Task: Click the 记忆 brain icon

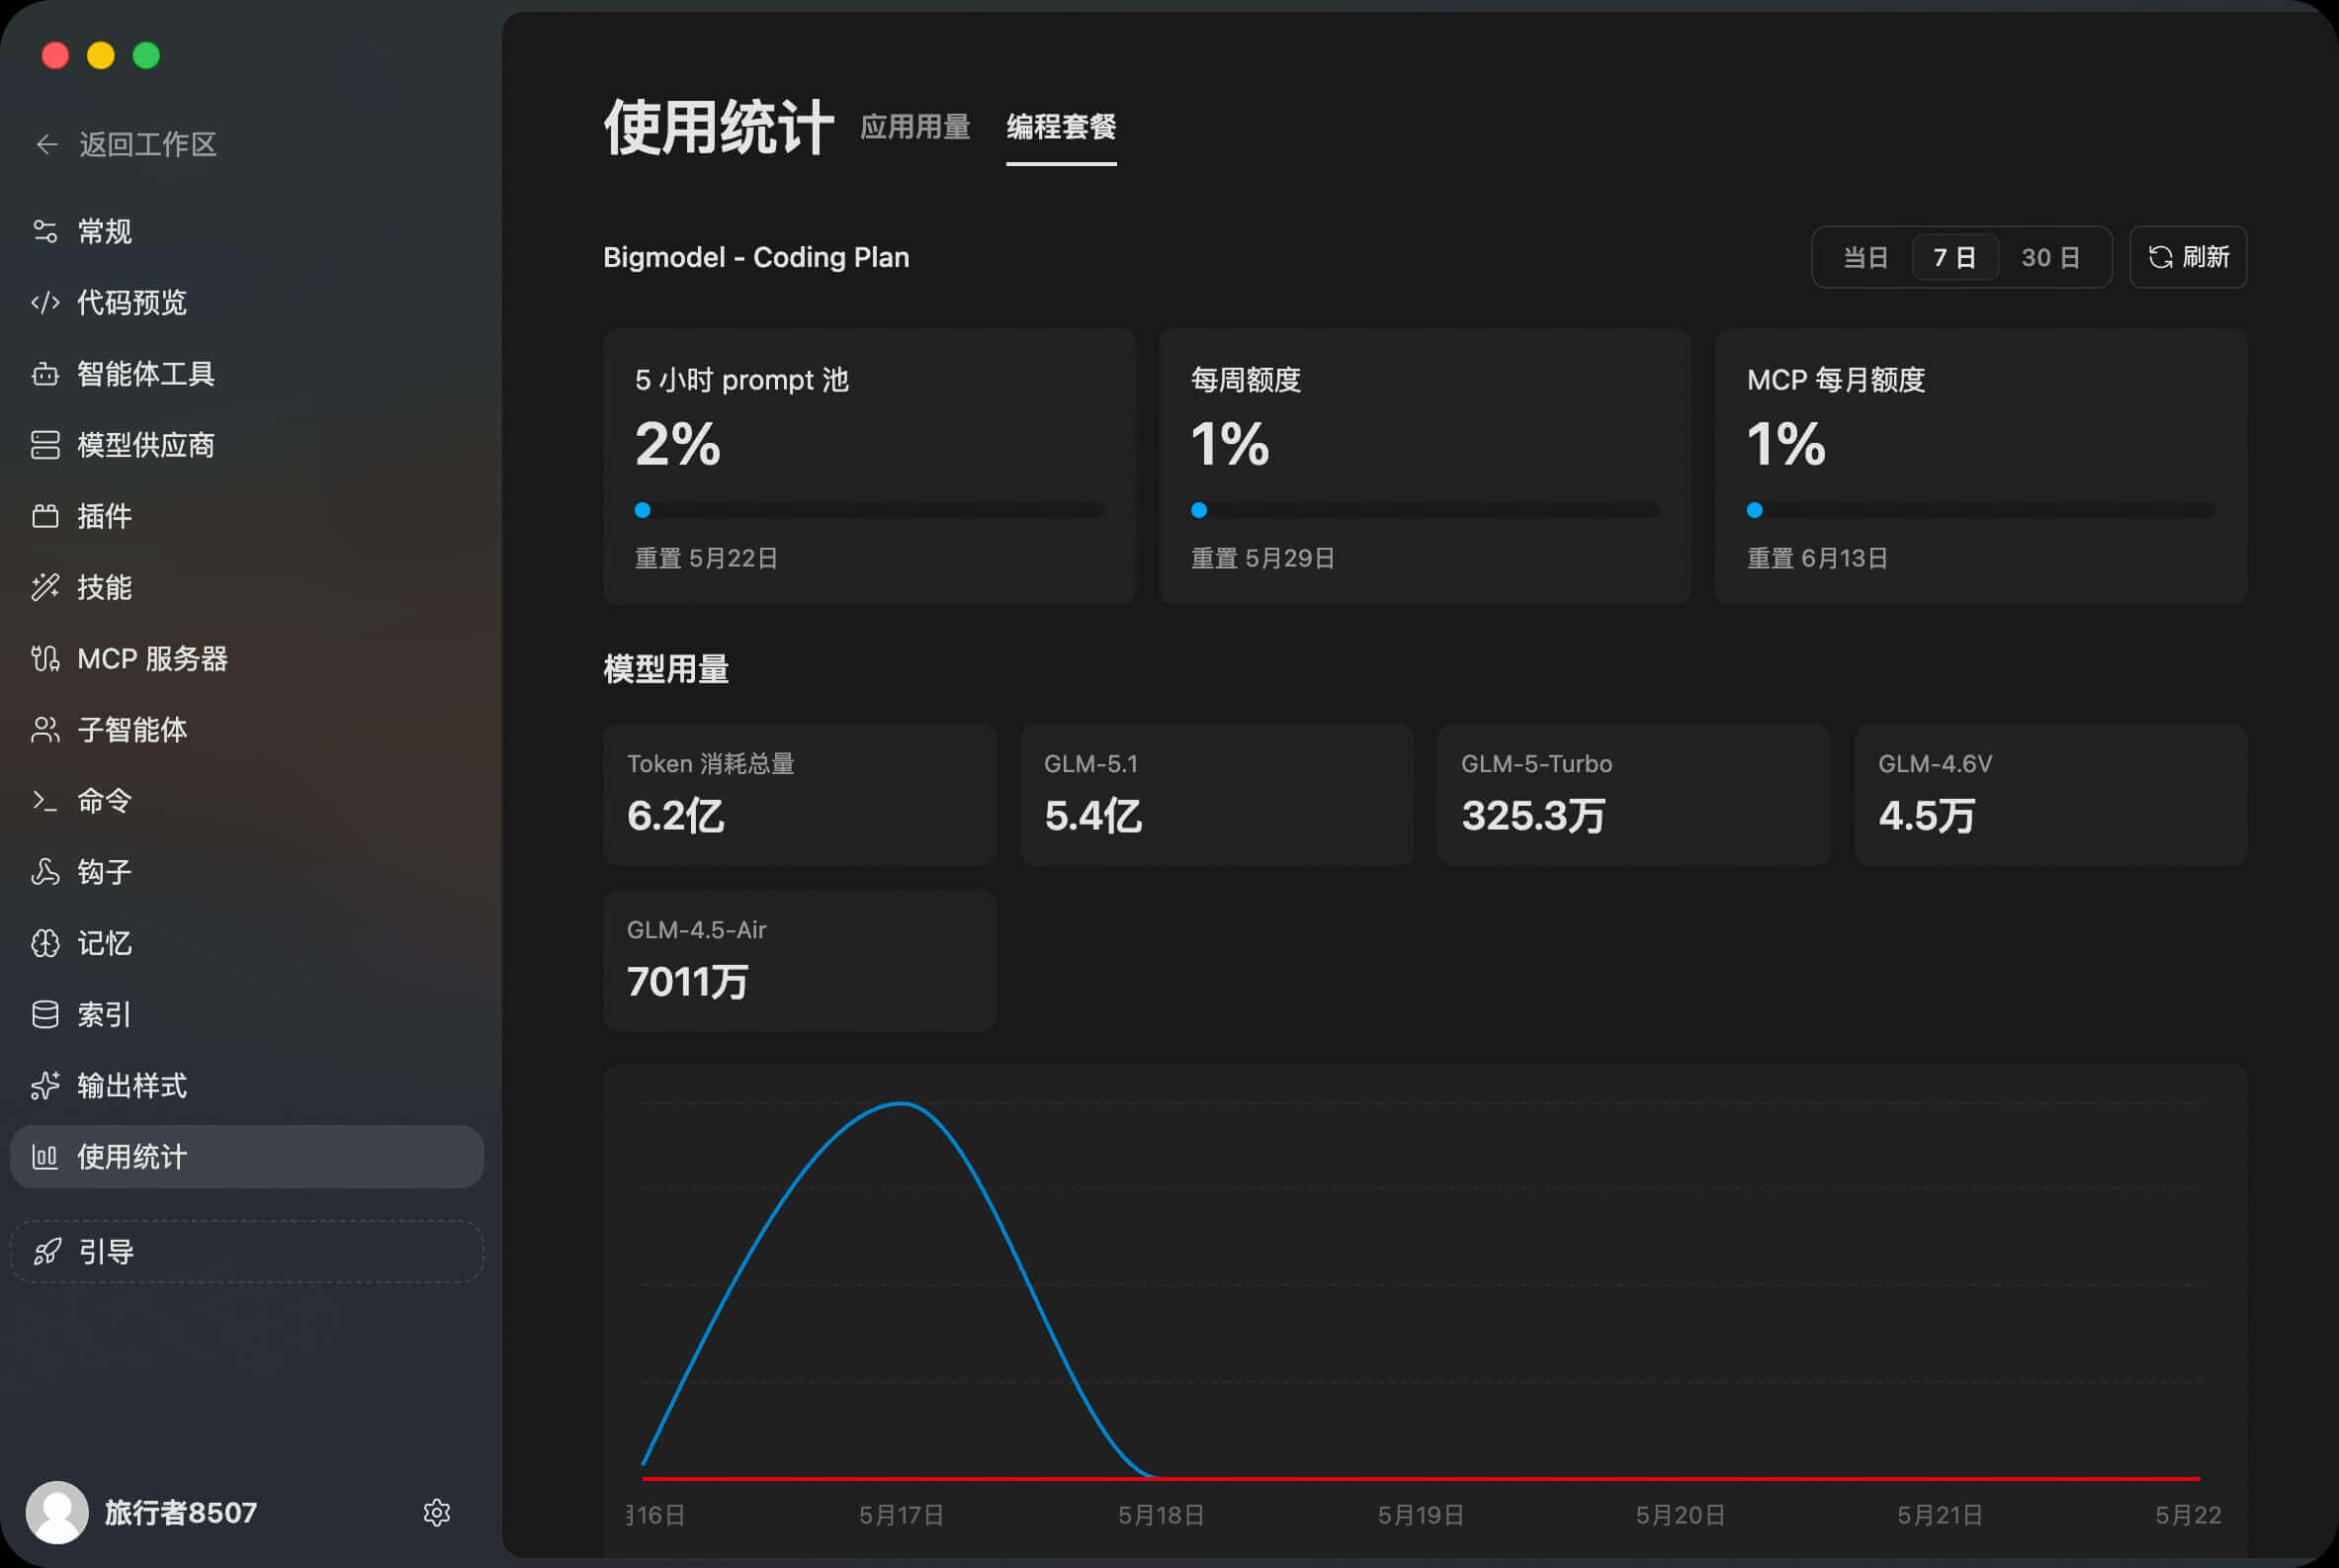Action: coord(45,943)
